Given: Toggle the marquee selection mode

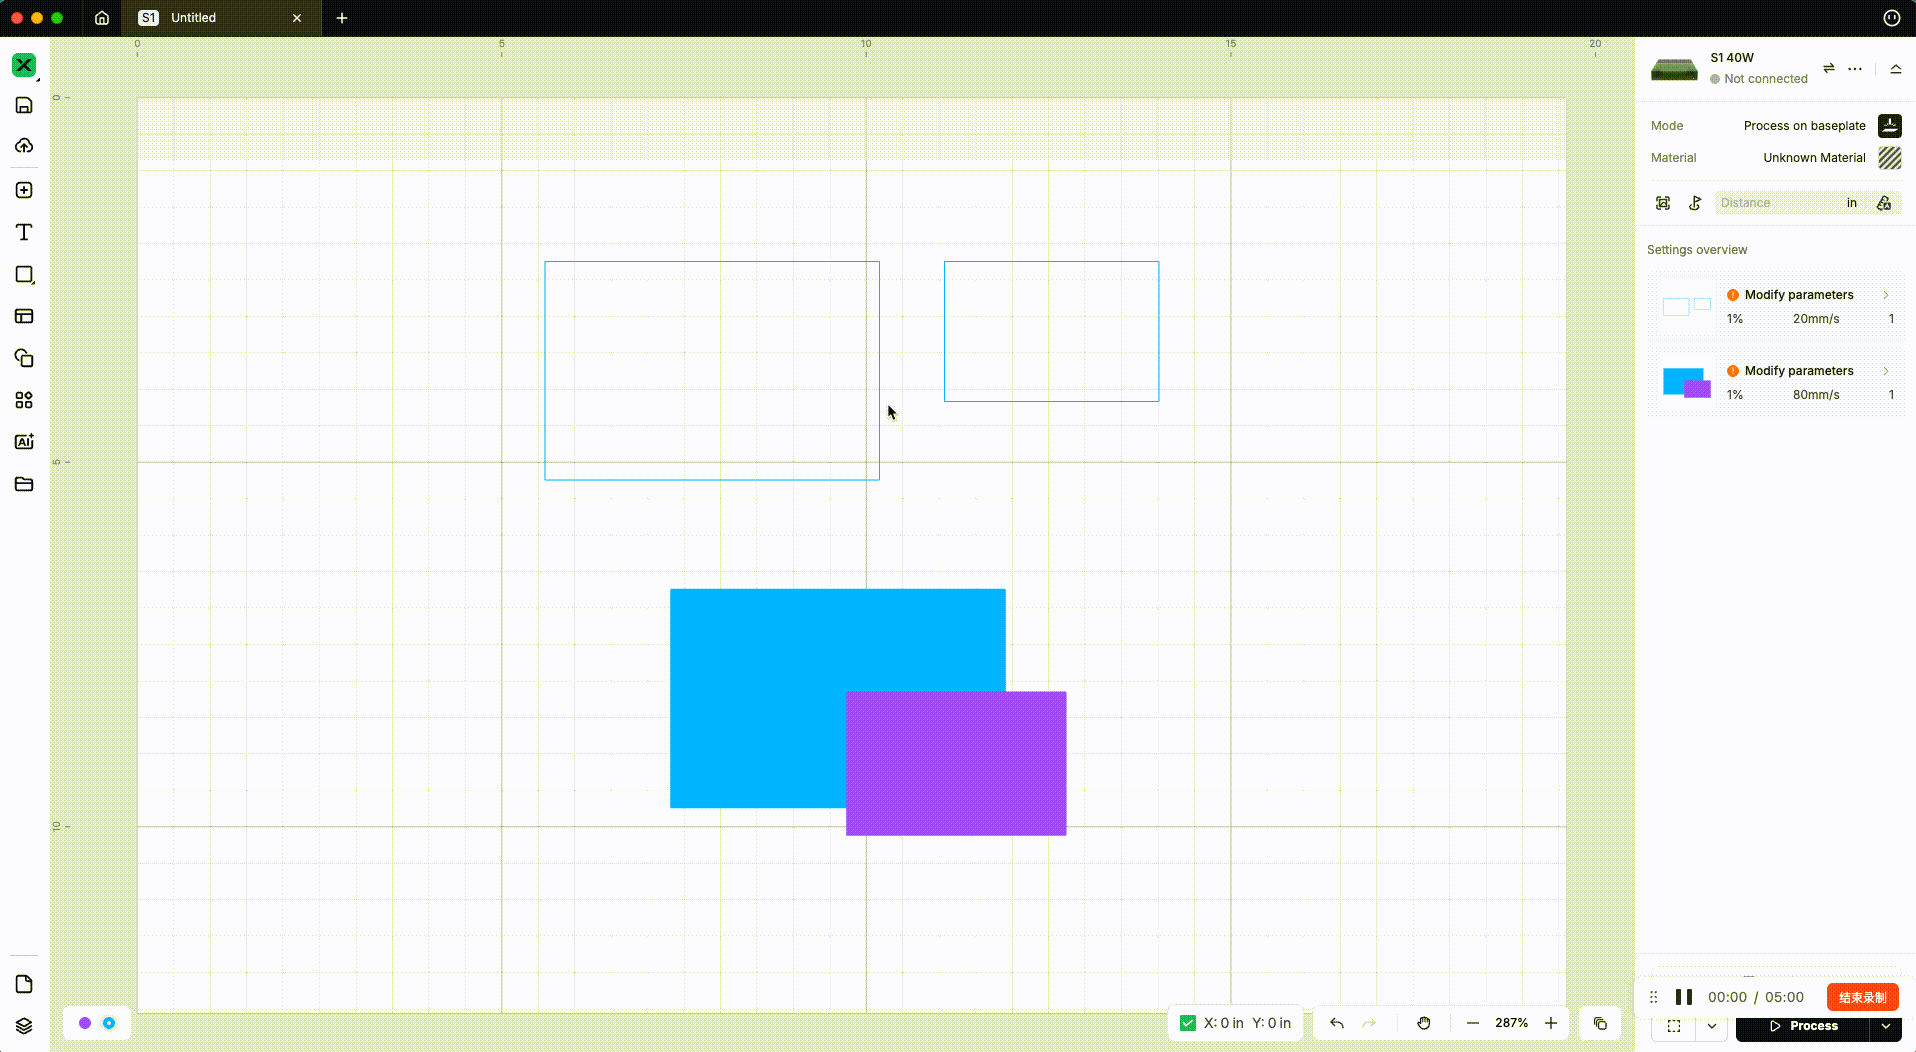Looking at the screenshot, I should coord(1675,1026).
